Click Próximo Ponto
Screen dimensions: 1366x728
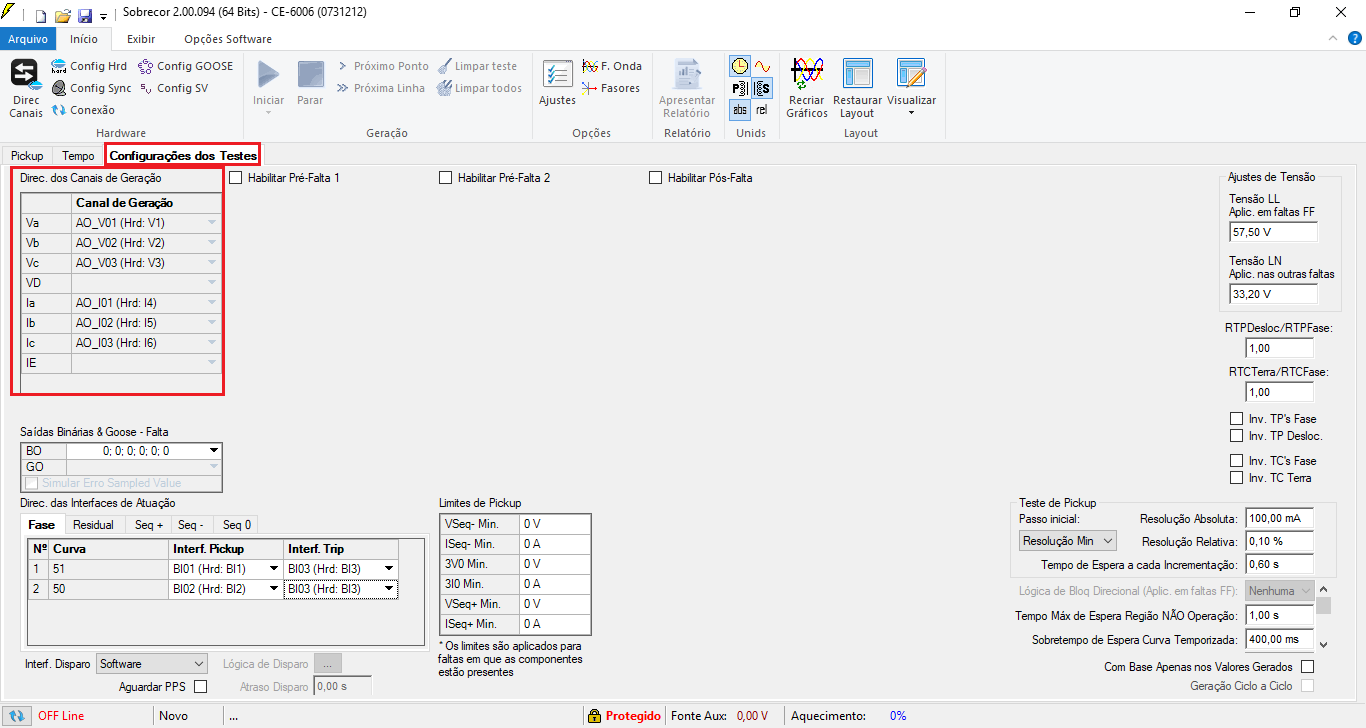(x=382, y=66)
